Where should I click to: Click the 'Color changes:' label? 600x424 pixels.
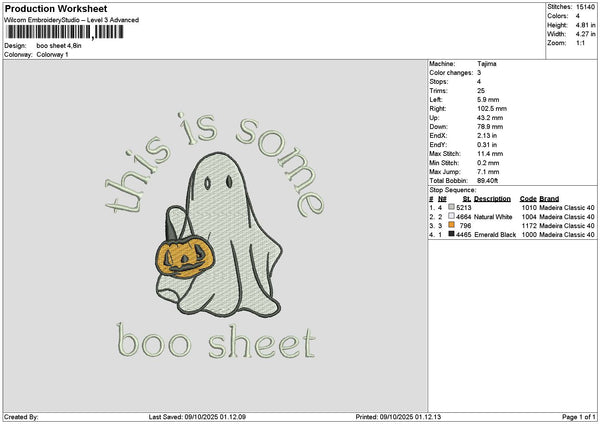pos(451,73)
